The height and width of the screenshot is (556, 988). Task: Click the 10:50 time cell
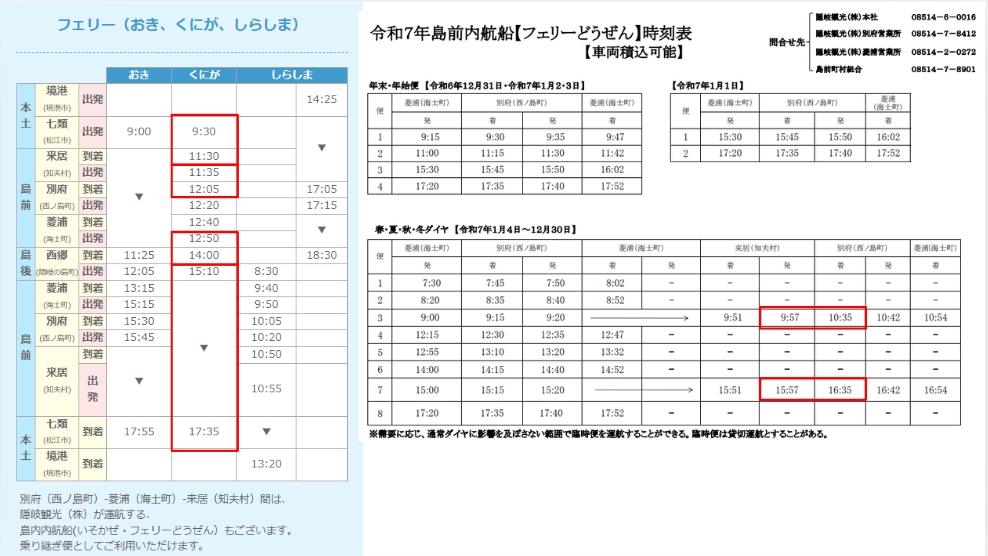coord(267,354)
